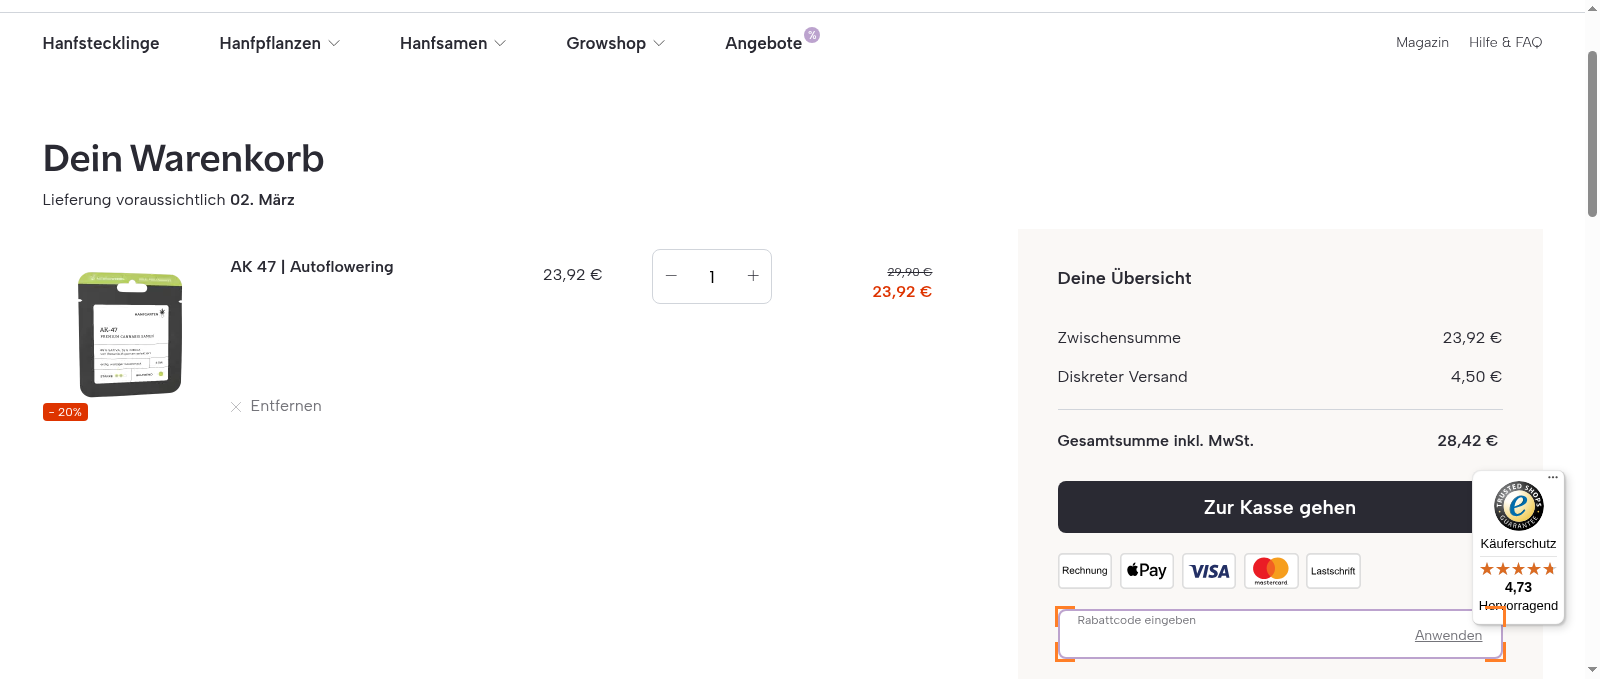Open the Hanfpflanzen menu
This screenshot has width=1600, height=679.
coord(270,43)
